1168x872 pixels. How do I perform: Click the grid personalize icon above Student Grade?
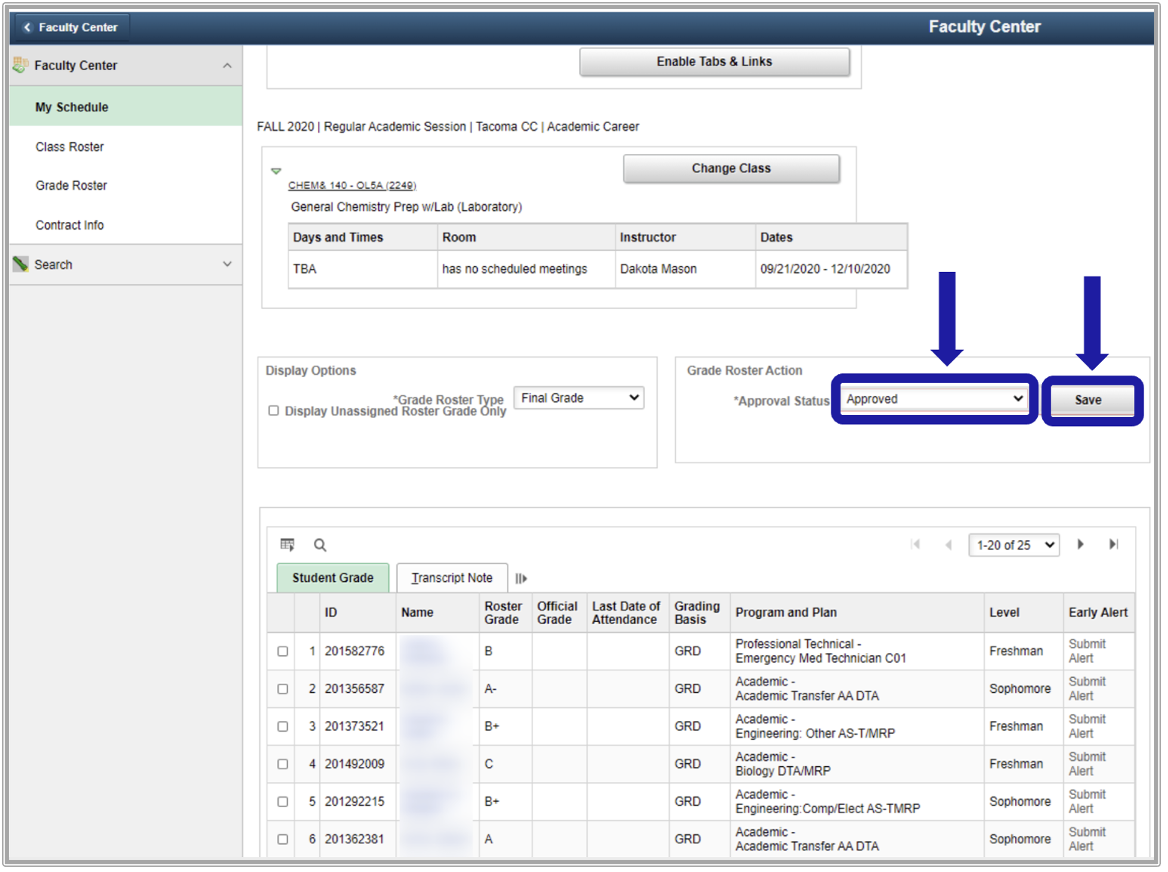tap(287, 545)
